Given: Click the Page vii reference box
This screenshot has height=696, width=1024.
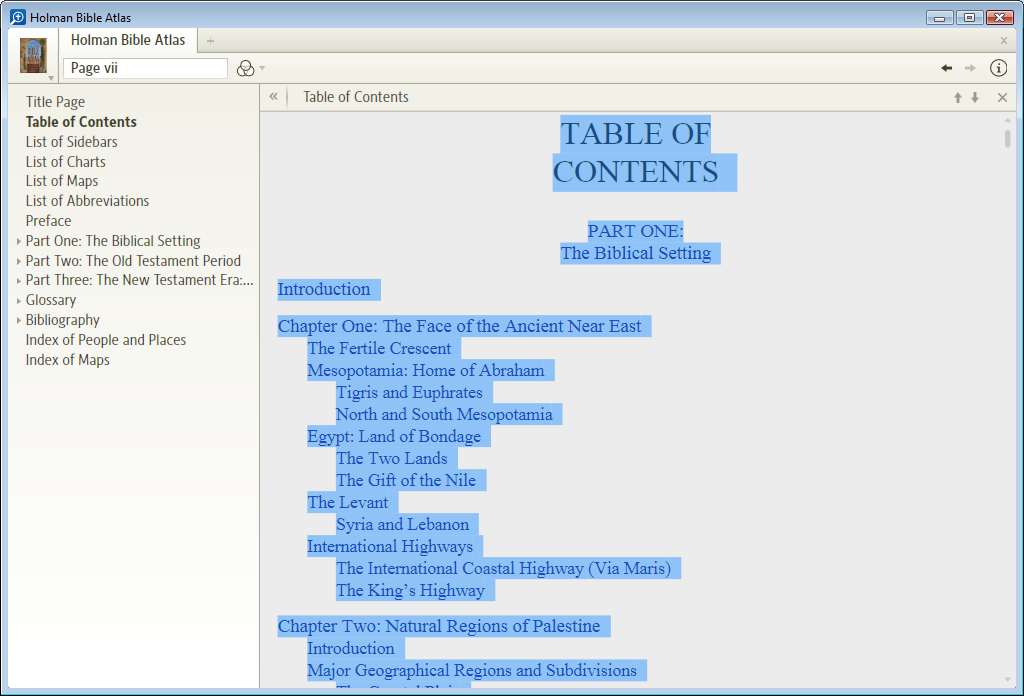Looking at the screenshot, I should pyautogui.click(x=145, y=68).
